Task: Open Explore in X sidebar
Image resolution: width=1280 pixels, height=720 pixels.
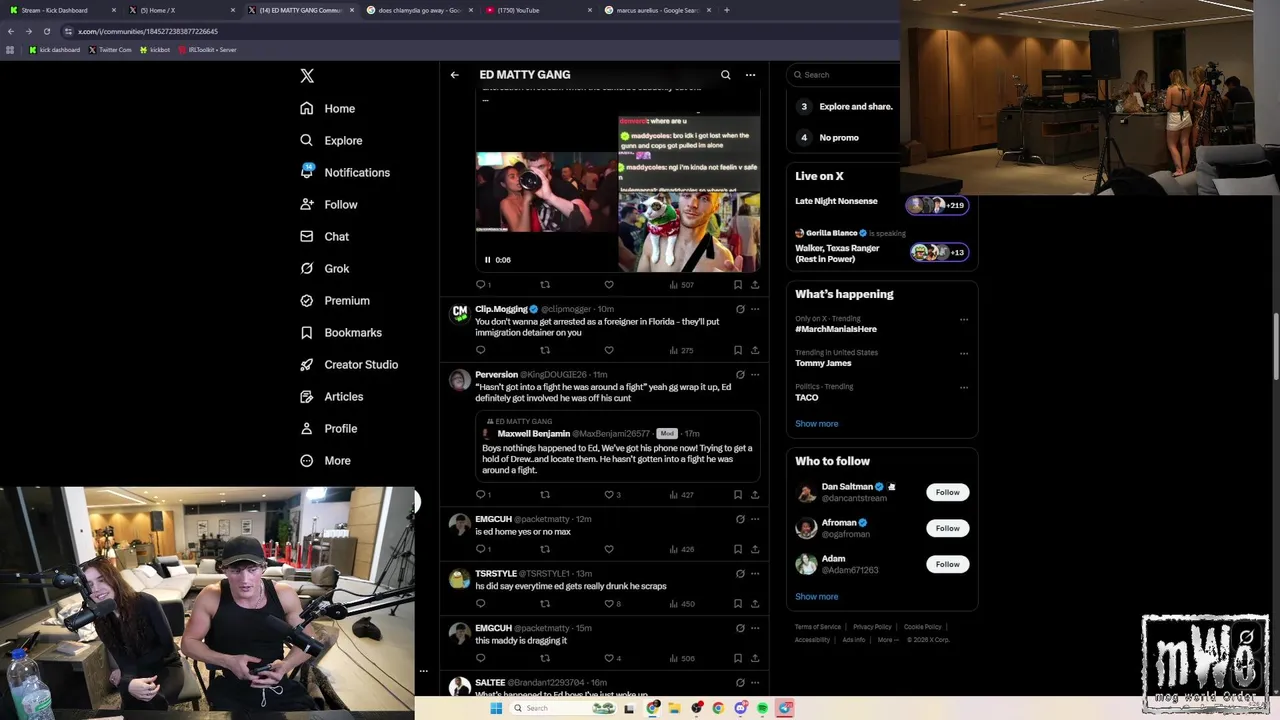Action: click(331, 140)
